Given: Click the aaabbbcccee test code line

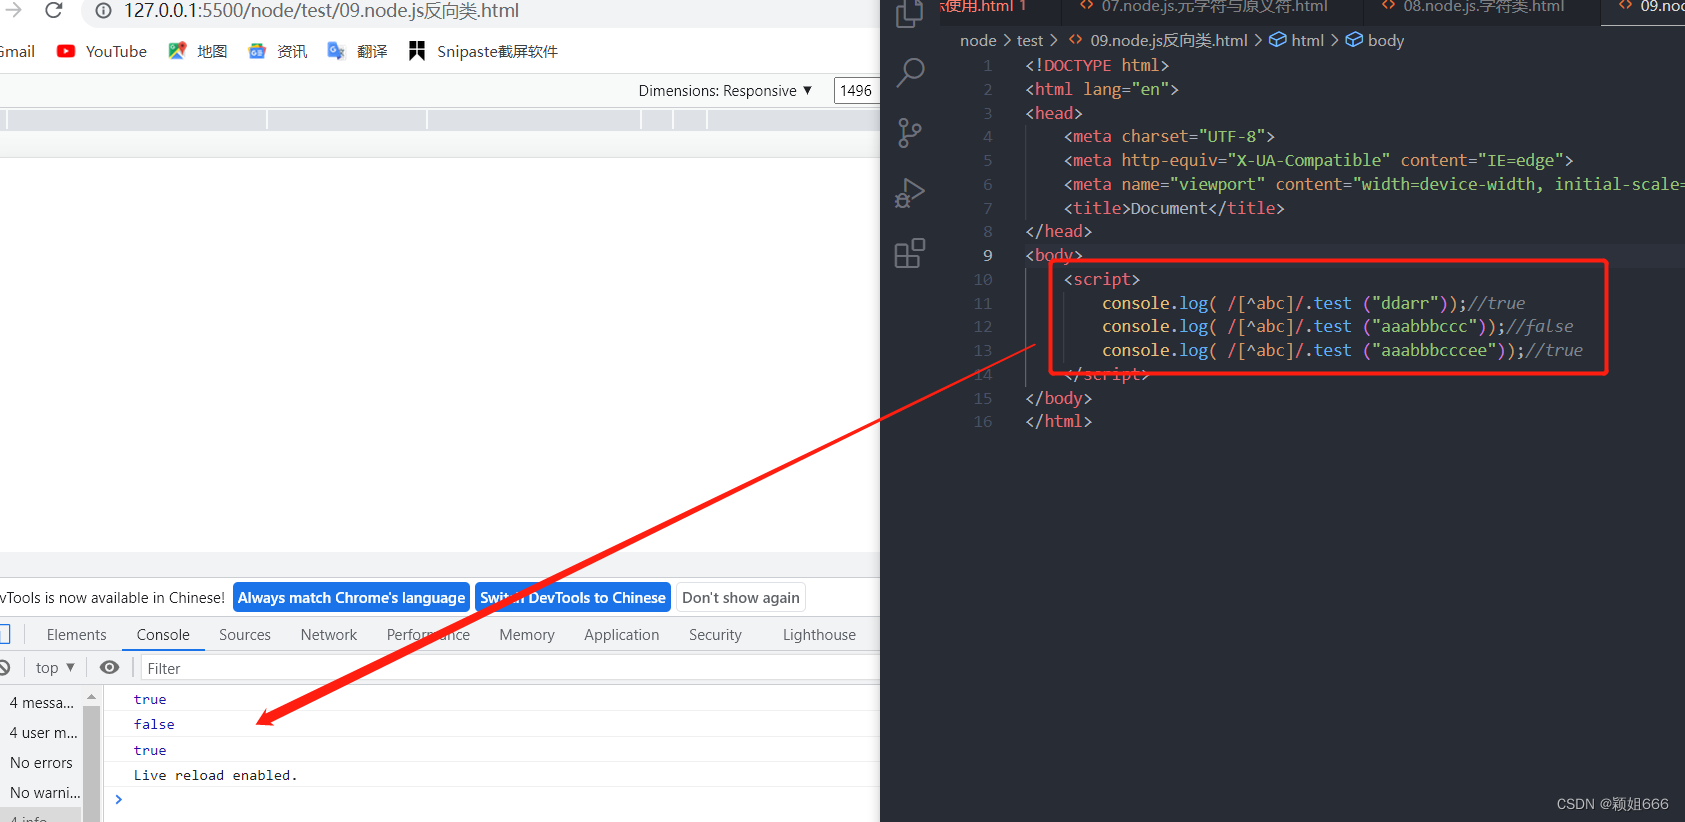Looking at the screenshot, I should click(x=1342, y=350).
